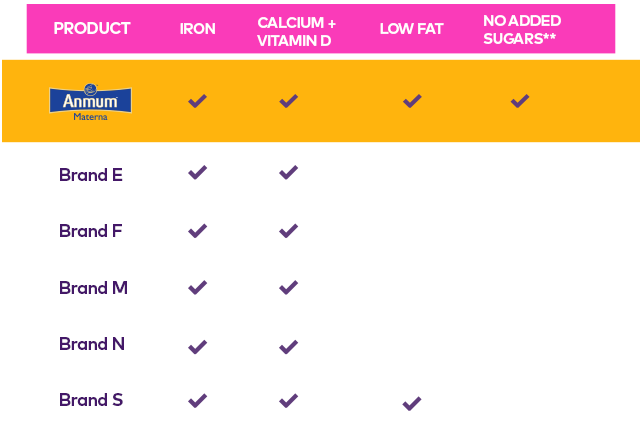640x430 pixels.
Task: Click the Brand F label
Action: click(91, 231)
